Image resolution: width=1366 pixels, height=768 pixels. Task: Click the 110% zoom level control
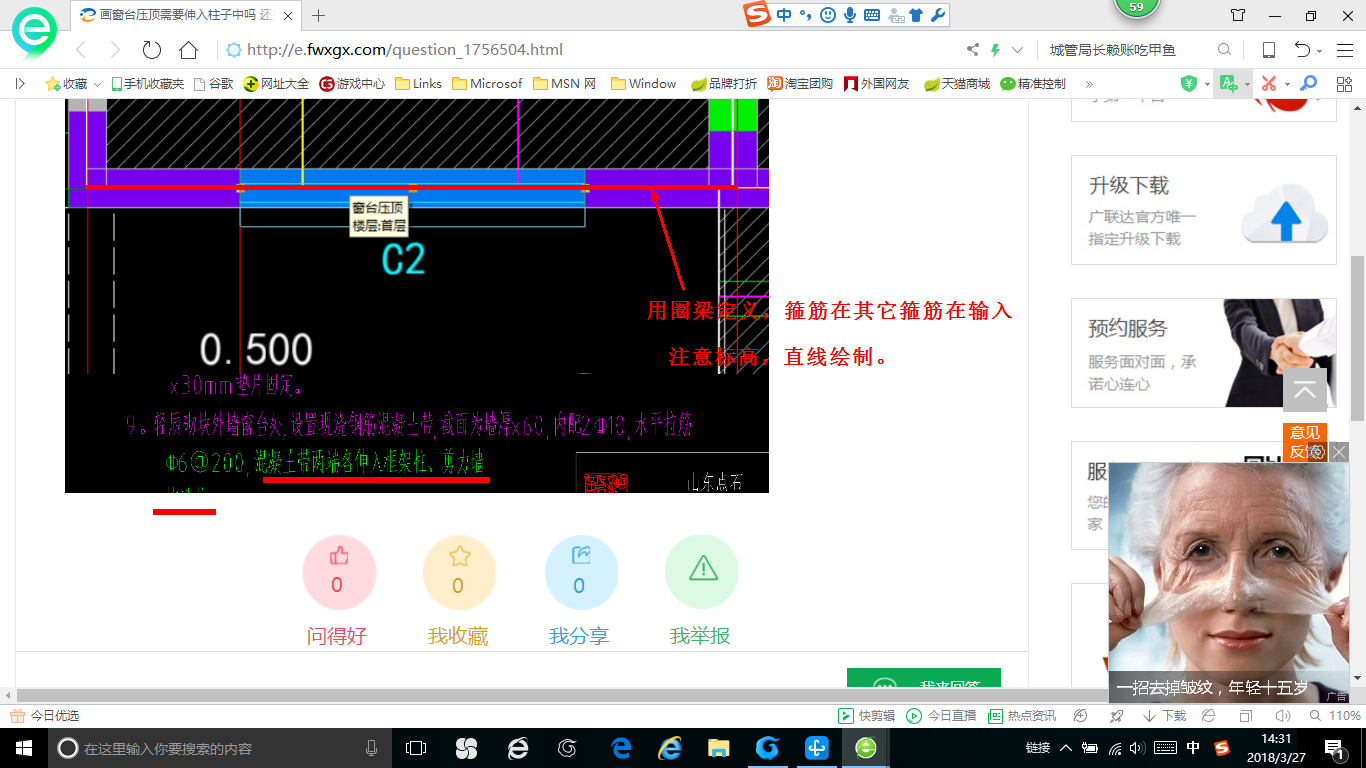tap(1335, 716)
